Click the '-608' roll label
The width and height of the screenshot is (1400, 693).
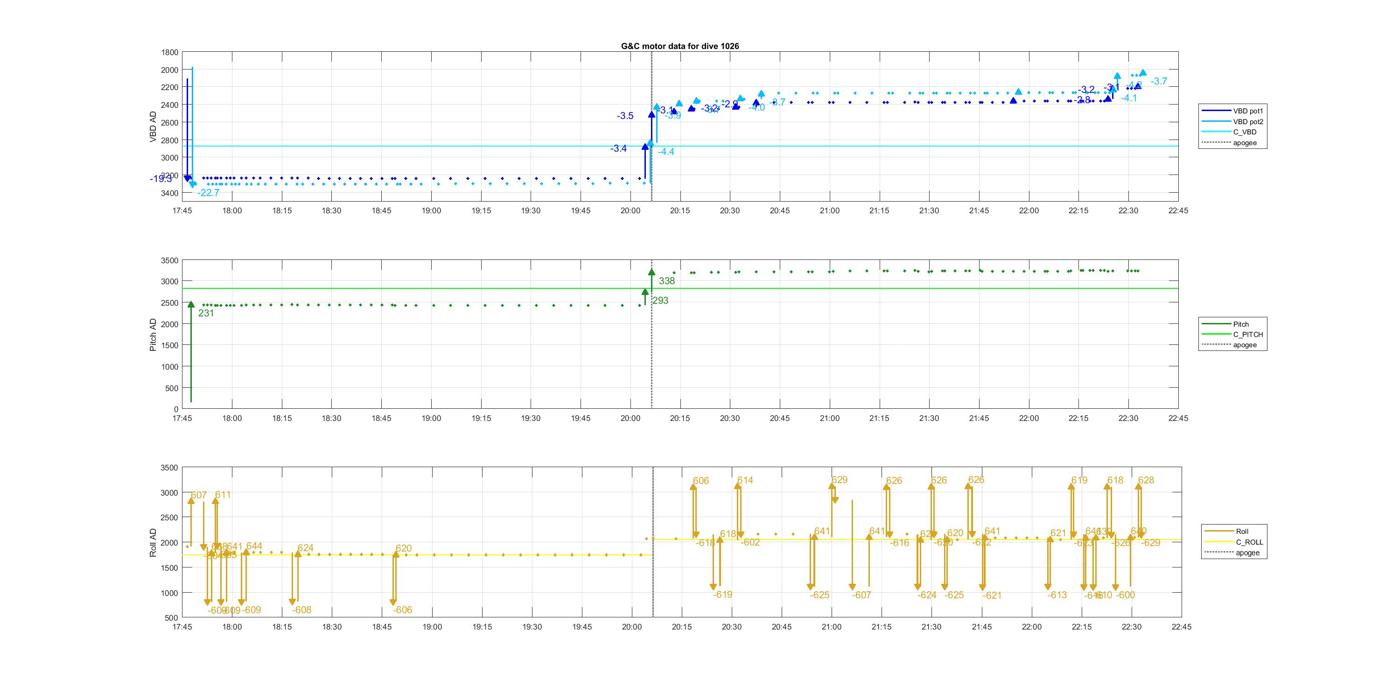coord(302,610)
